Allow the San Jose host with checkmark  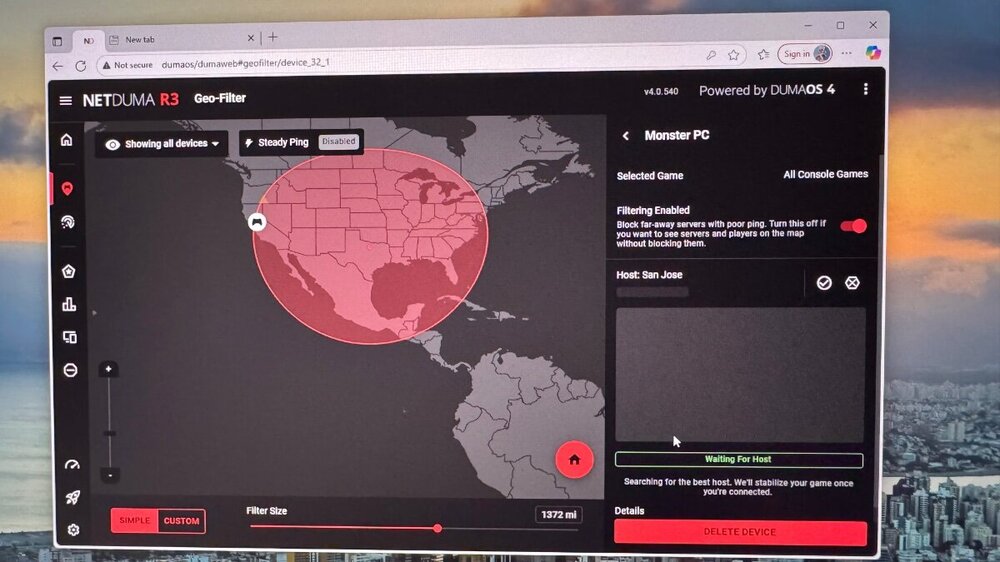point(823,283)
